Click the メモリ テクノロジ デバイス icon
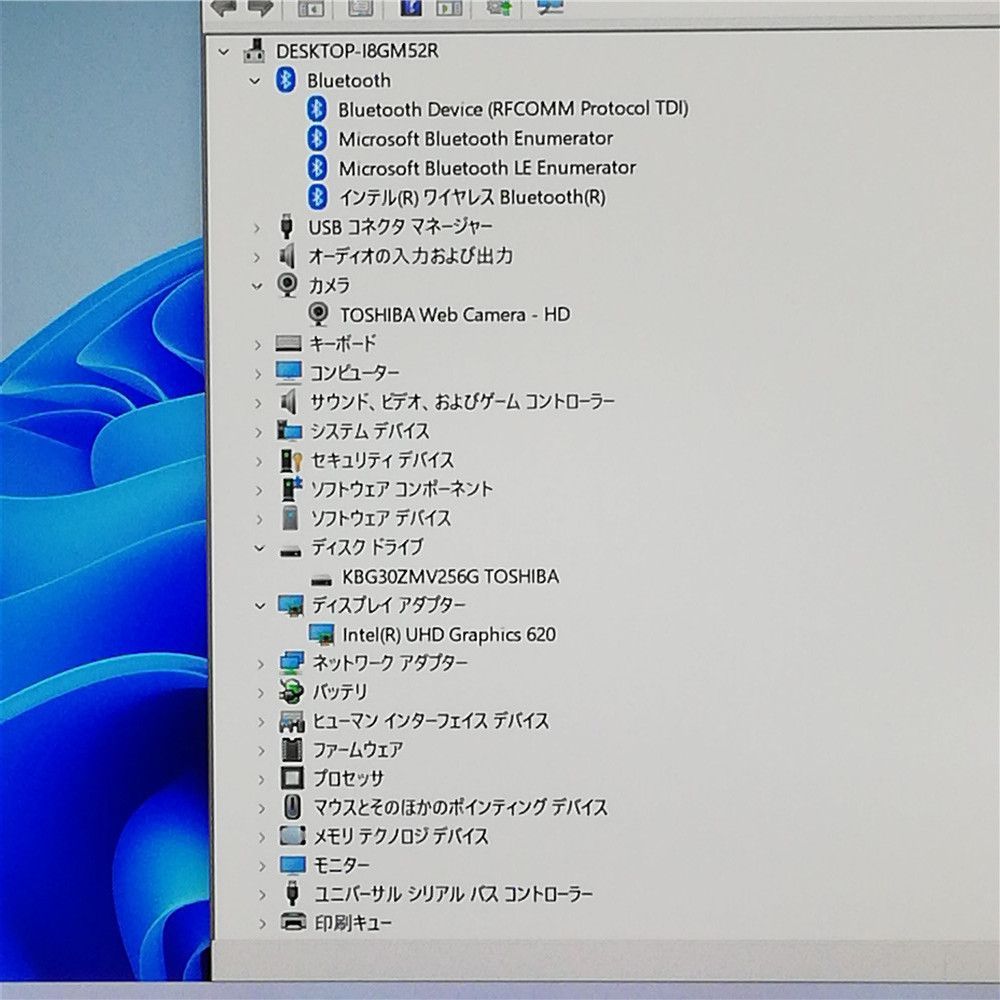Viewport: 1000px width, 1000px height. pyautogui.click(x=293, y=835)
